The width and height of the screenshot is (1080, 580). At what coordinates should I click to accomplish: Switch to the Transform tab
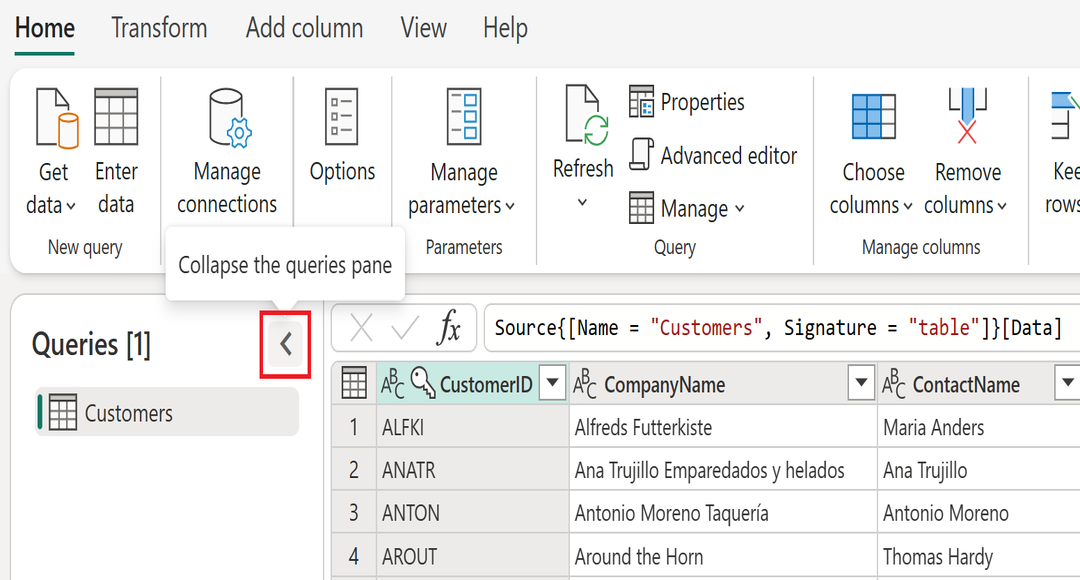[x=159, y=28]
